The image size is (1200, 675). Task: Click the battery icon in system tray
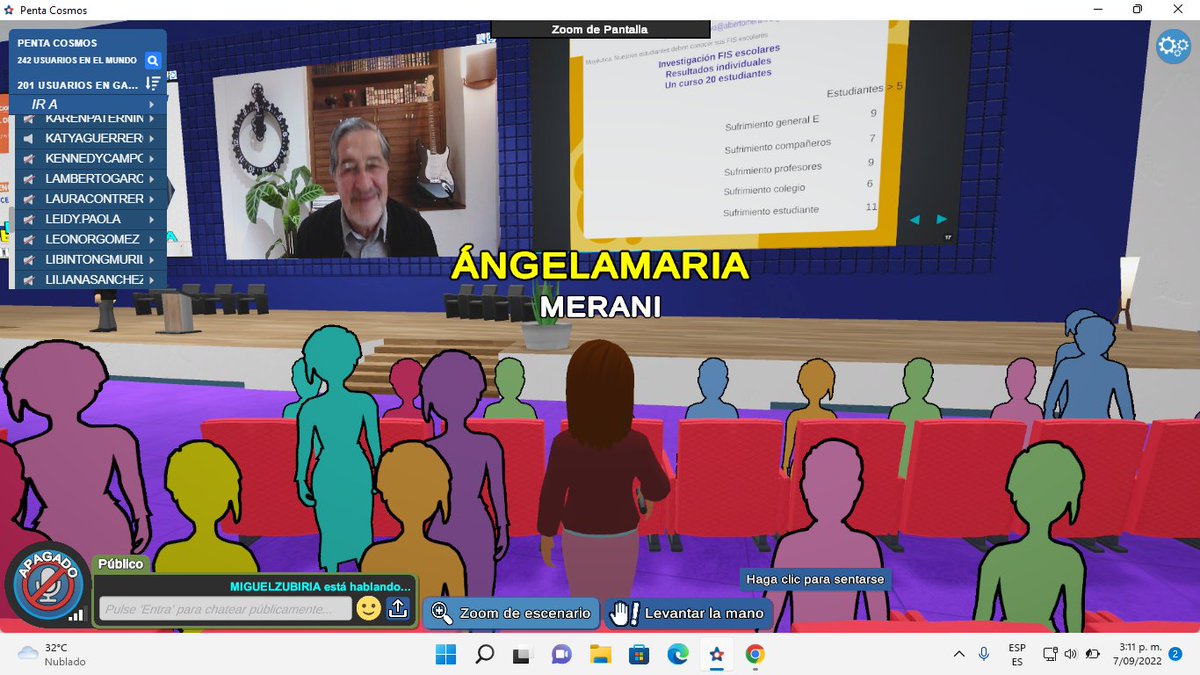(1093, 654)
